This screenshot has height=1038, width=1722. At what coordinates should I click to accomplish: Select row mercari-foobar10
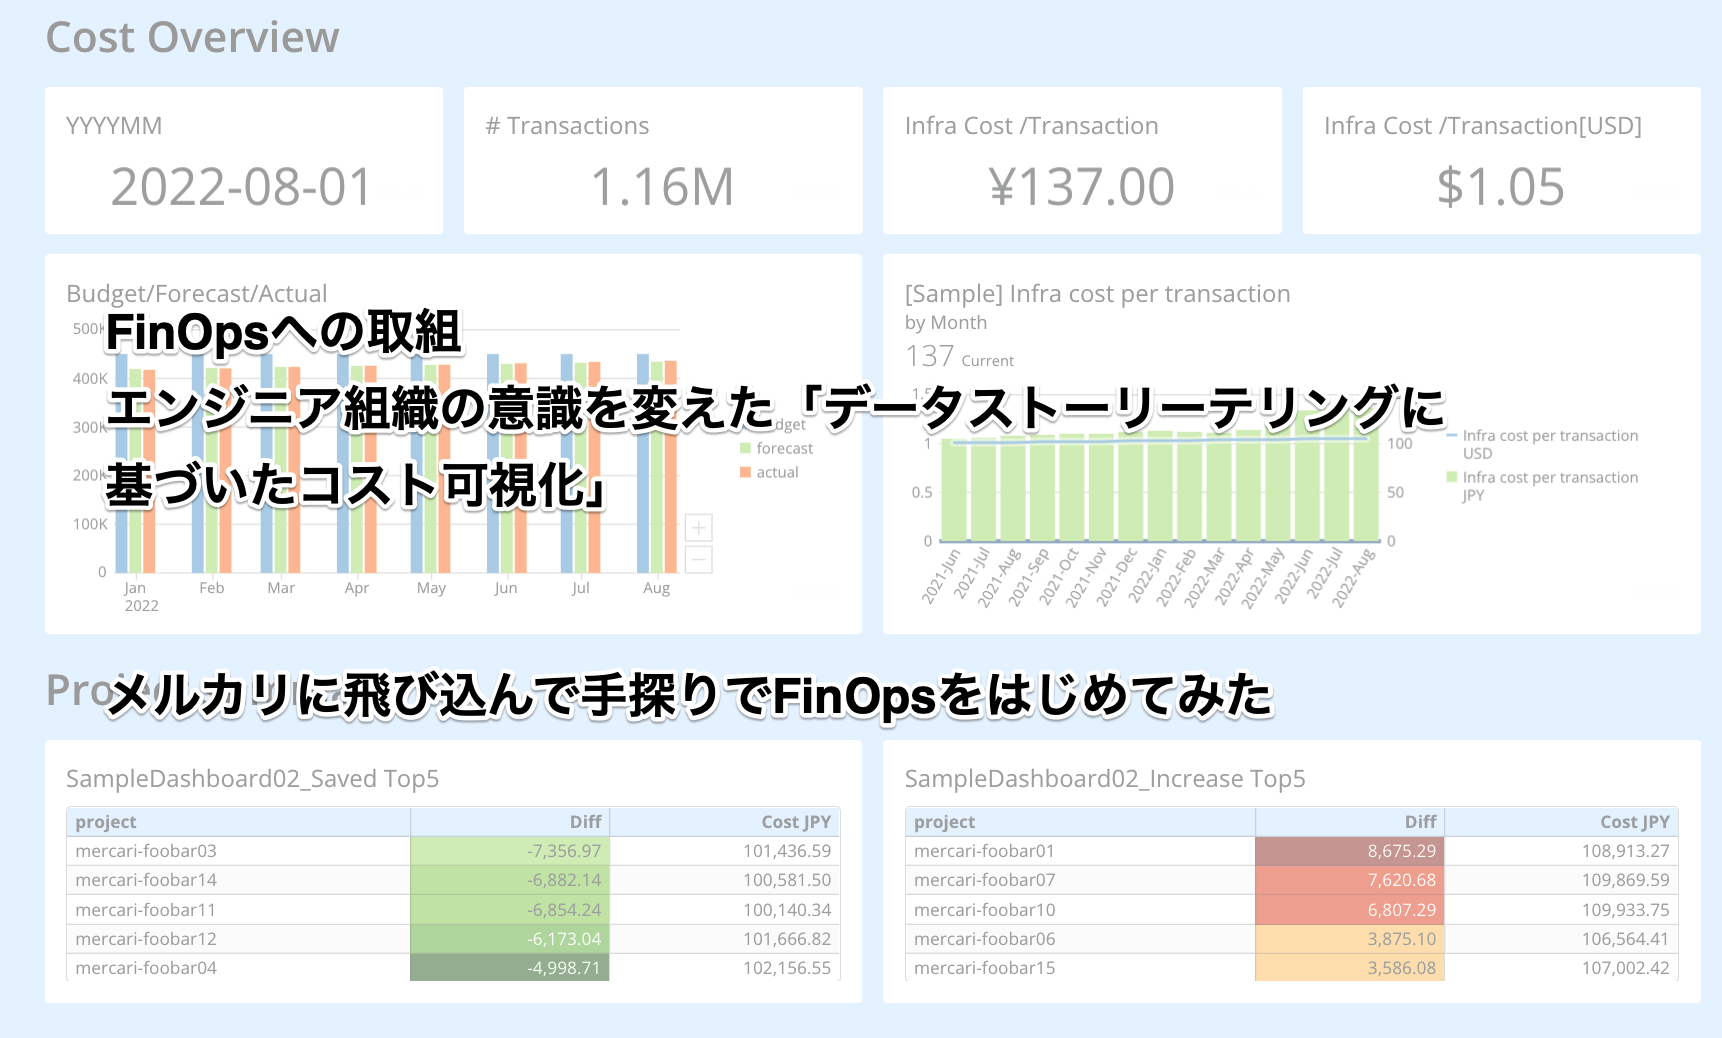pyautogui.click(x=1292, y=910)
